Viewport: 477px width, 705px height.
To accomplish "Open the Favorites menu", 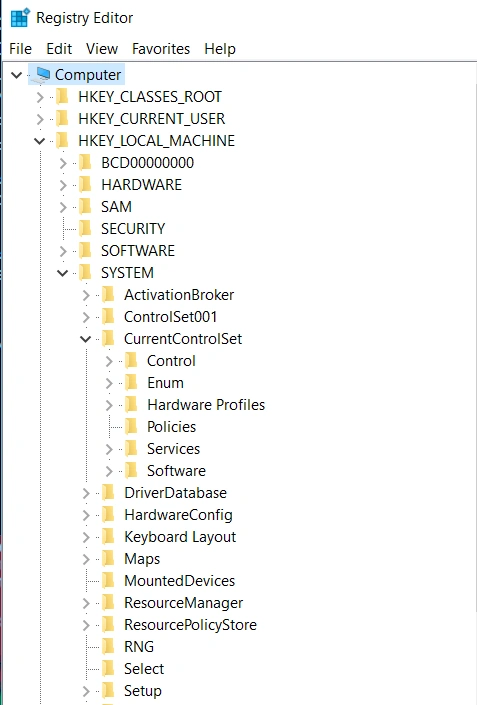I will click(161, 49).
